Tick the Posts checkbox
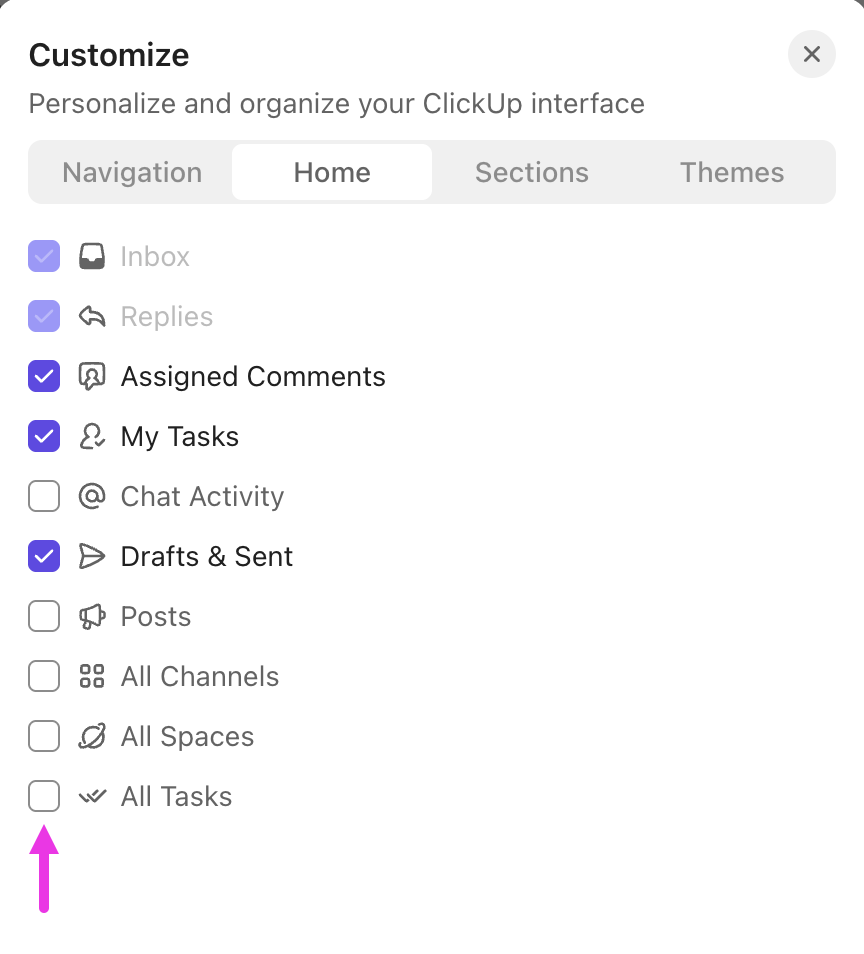This screenshot has width=864, height=954. click(44, 616)
